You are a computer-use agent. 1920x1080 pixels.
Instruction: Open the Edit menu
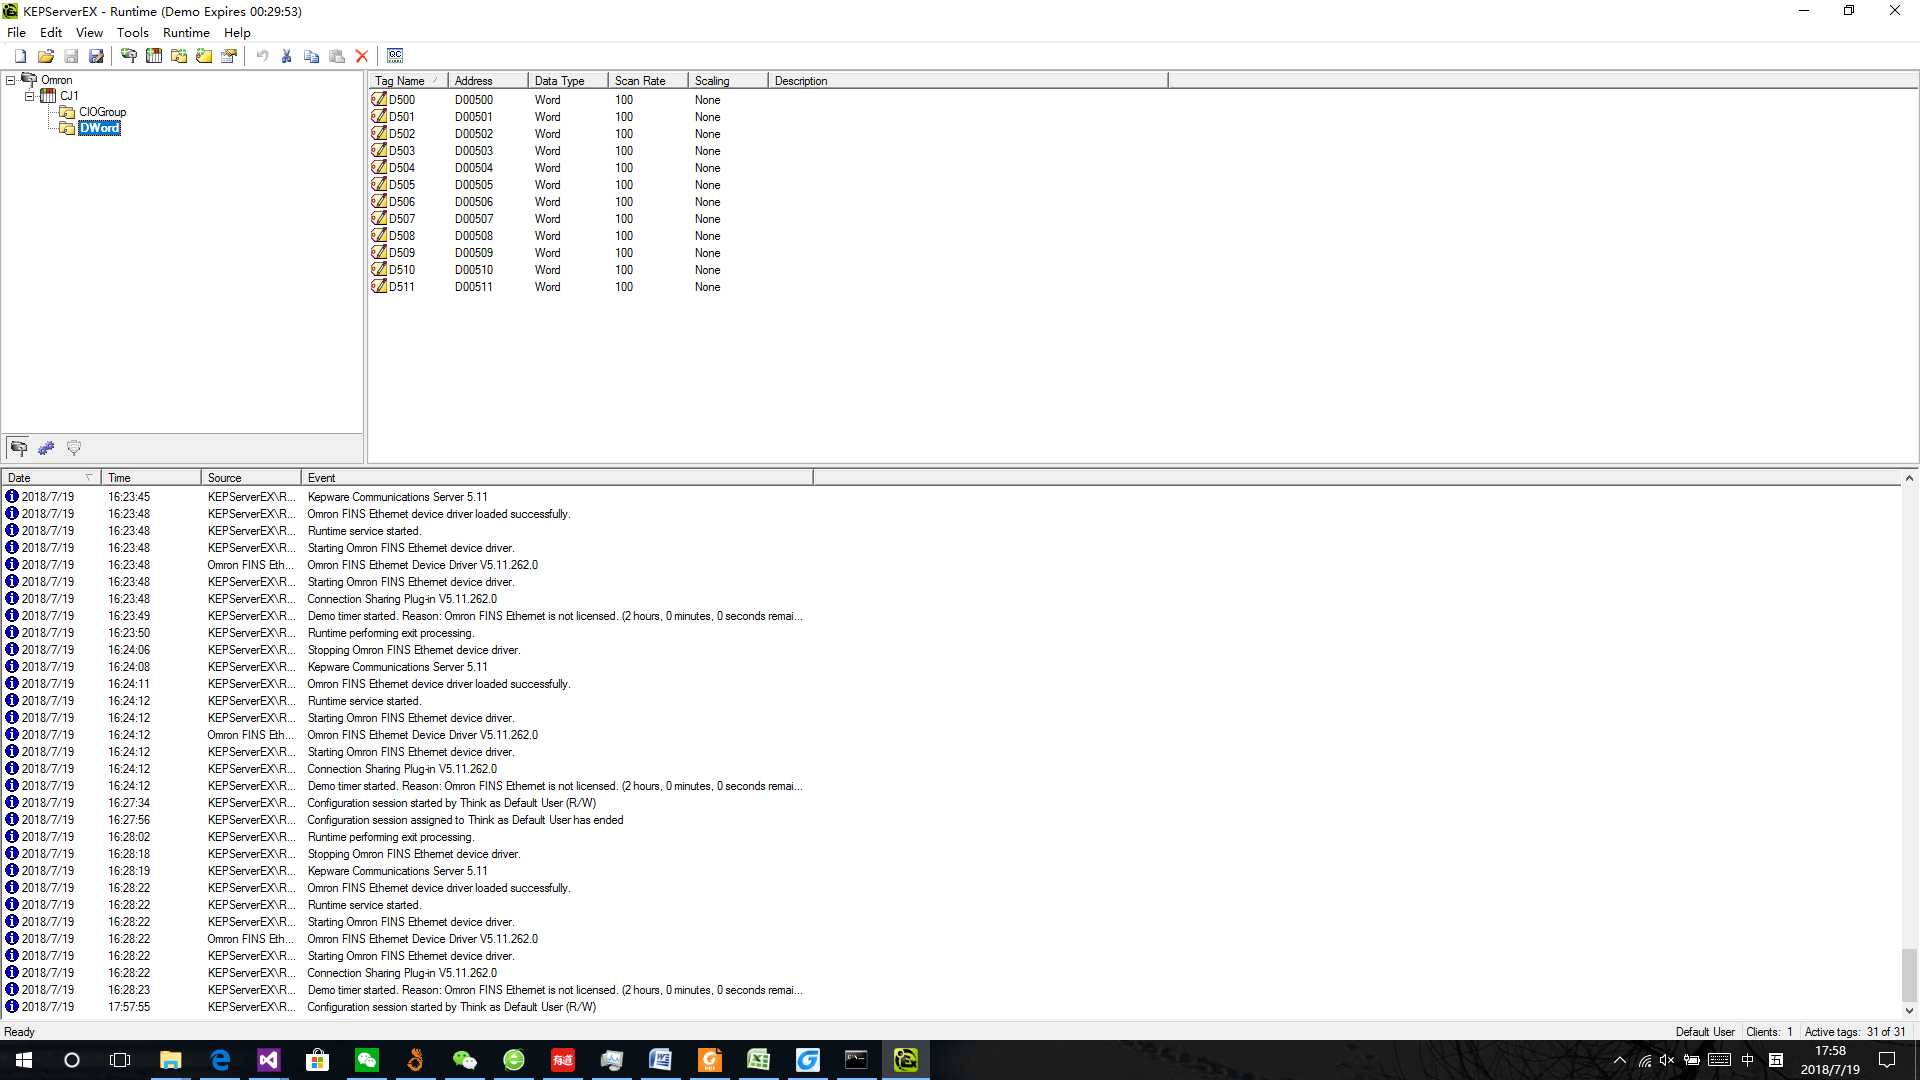[x=51, y=32]
